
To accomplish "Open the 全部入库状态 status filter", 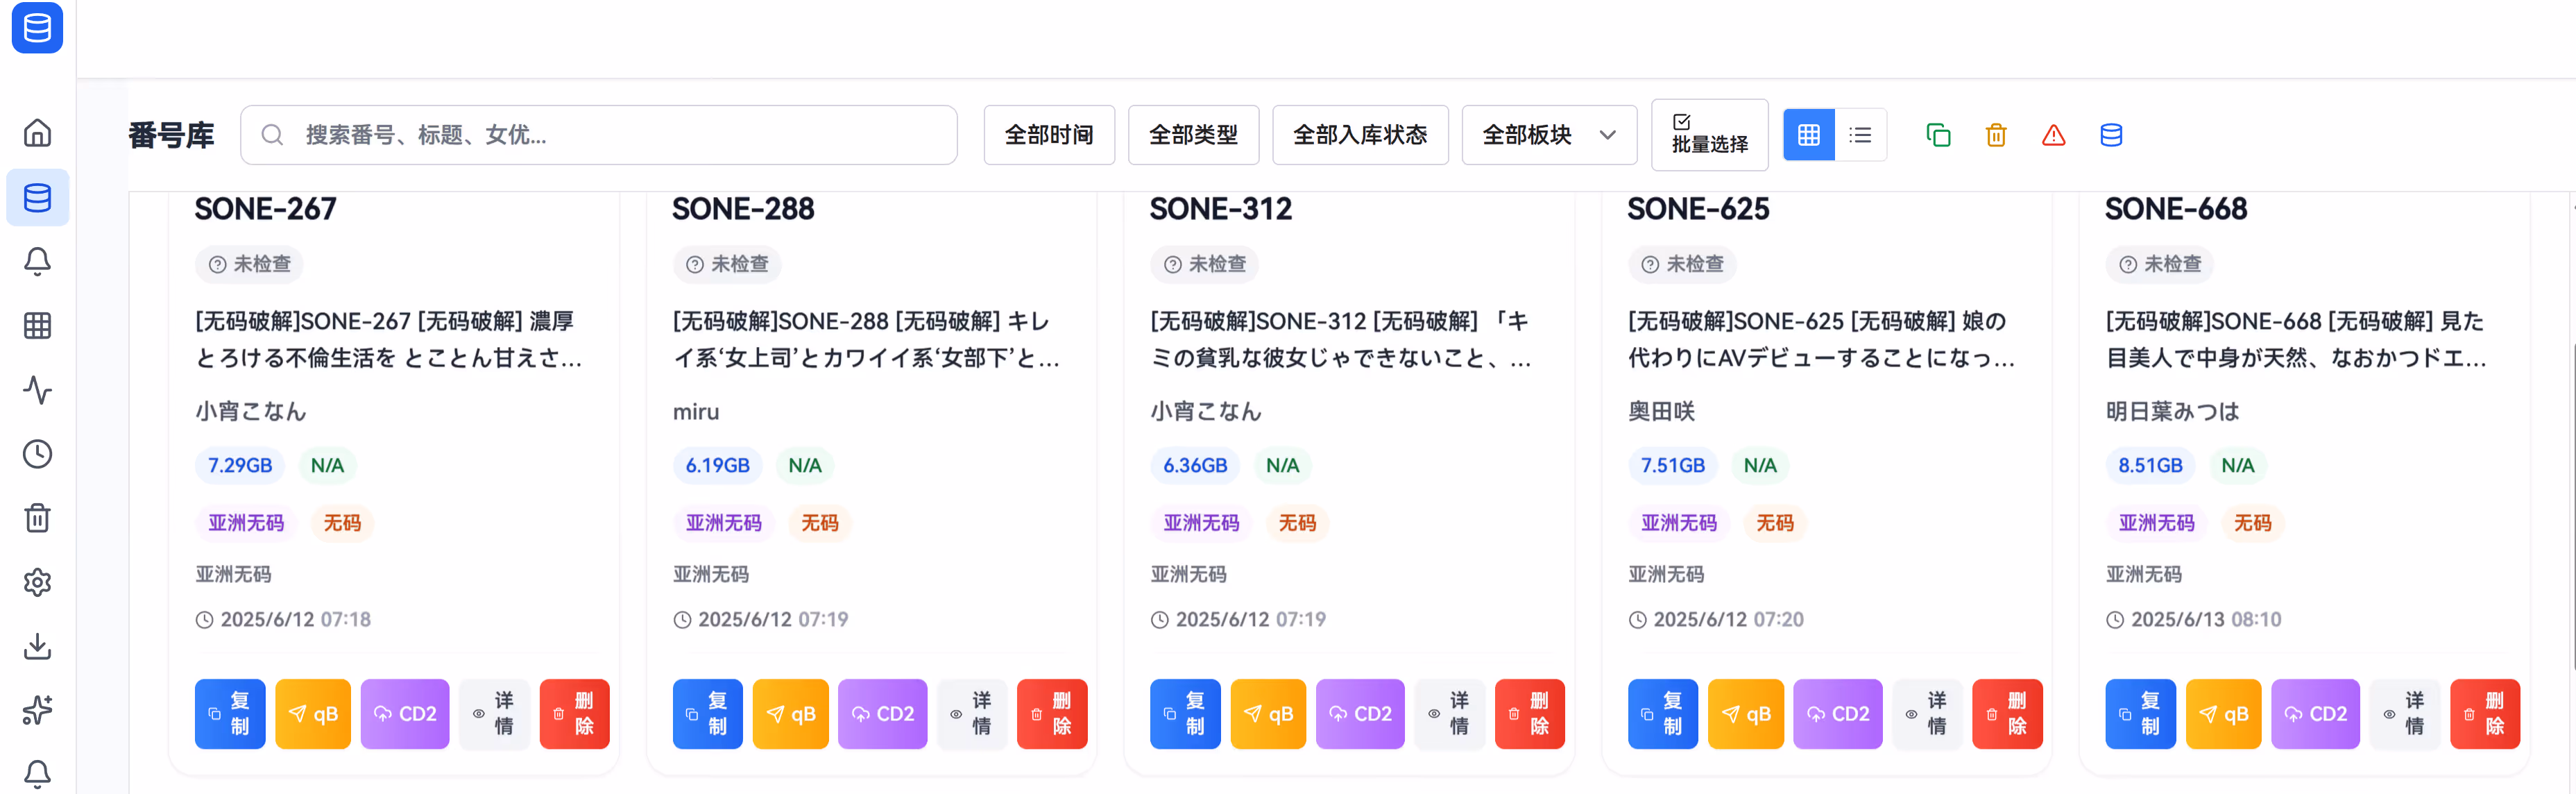I will coord(1359,135).
